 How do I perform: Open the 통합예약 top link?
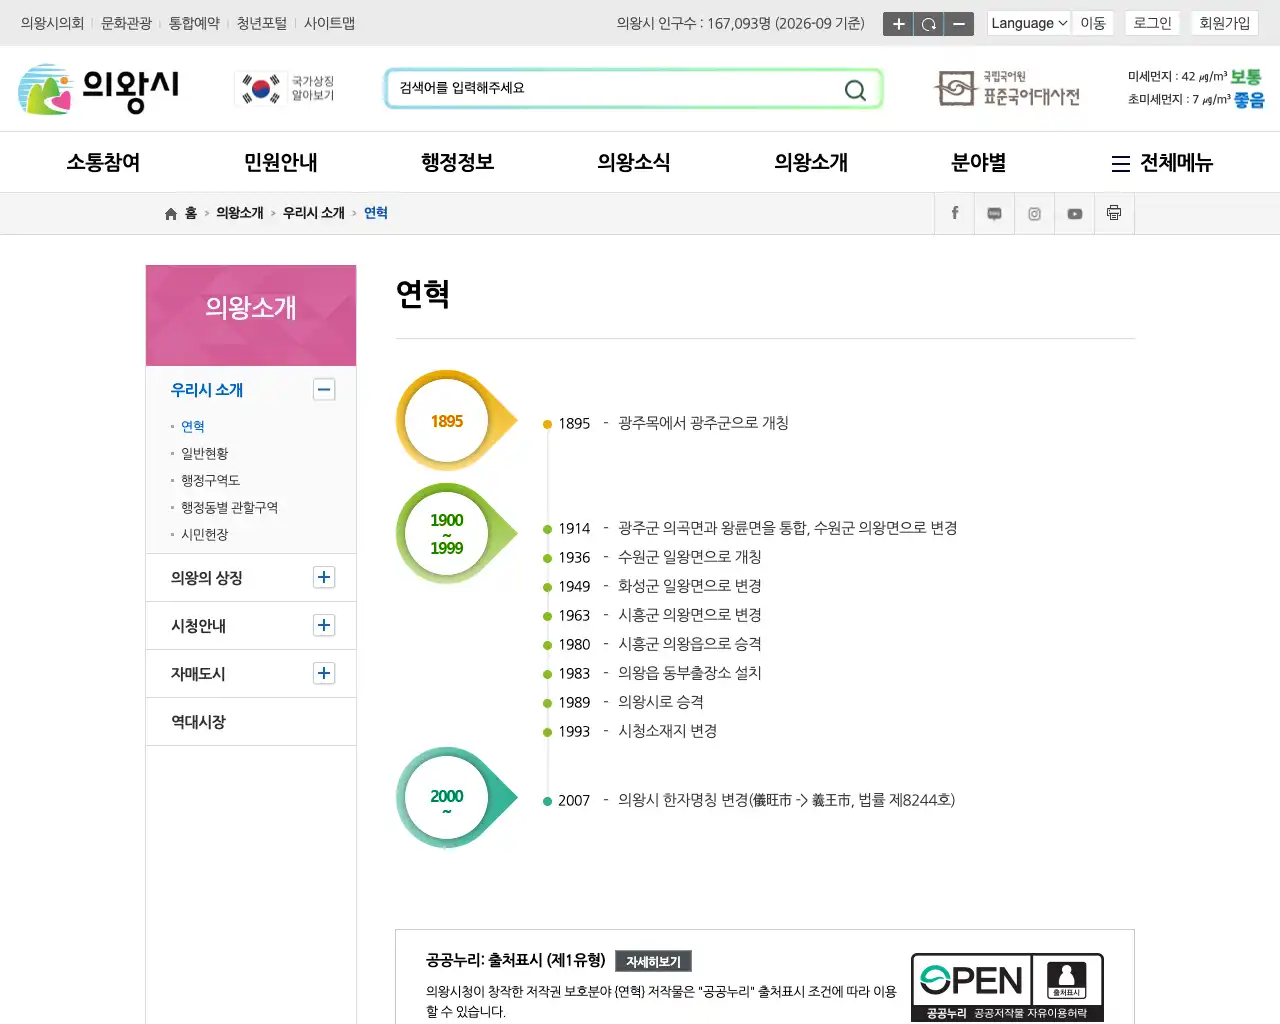(x=194, y=23)
